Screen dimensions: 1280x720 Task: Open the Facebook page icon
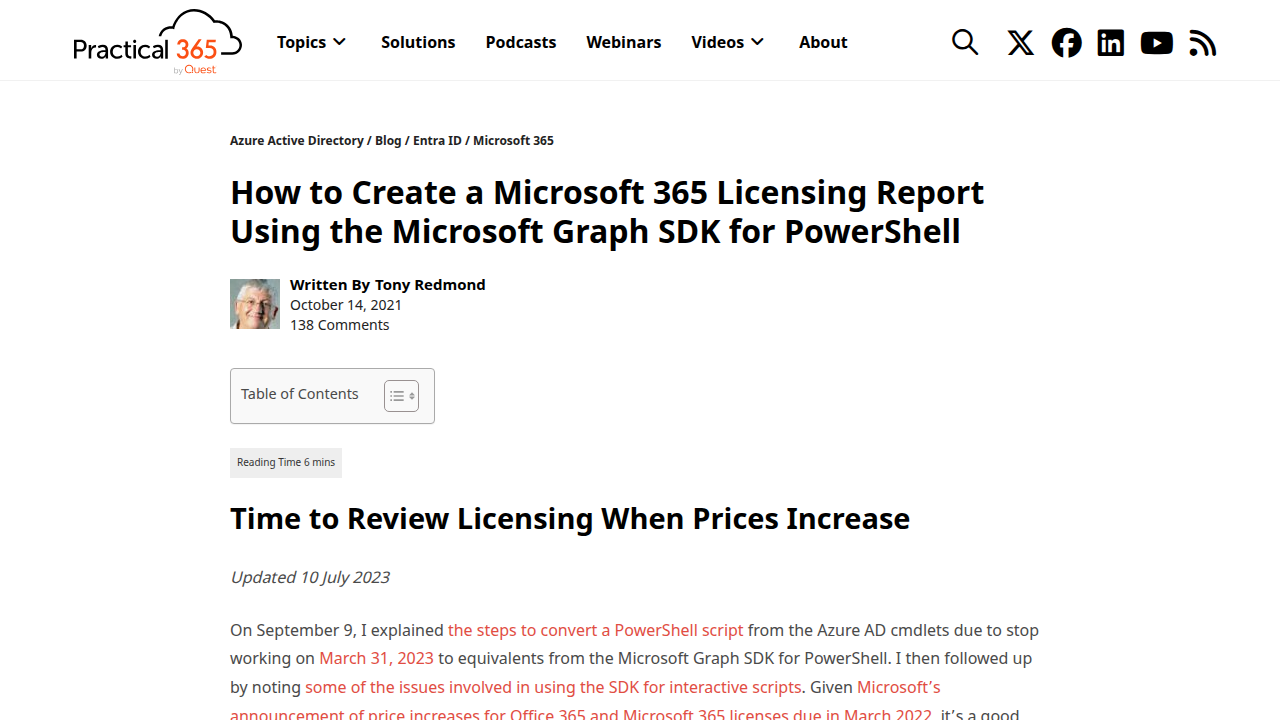tap(1067, 42)
